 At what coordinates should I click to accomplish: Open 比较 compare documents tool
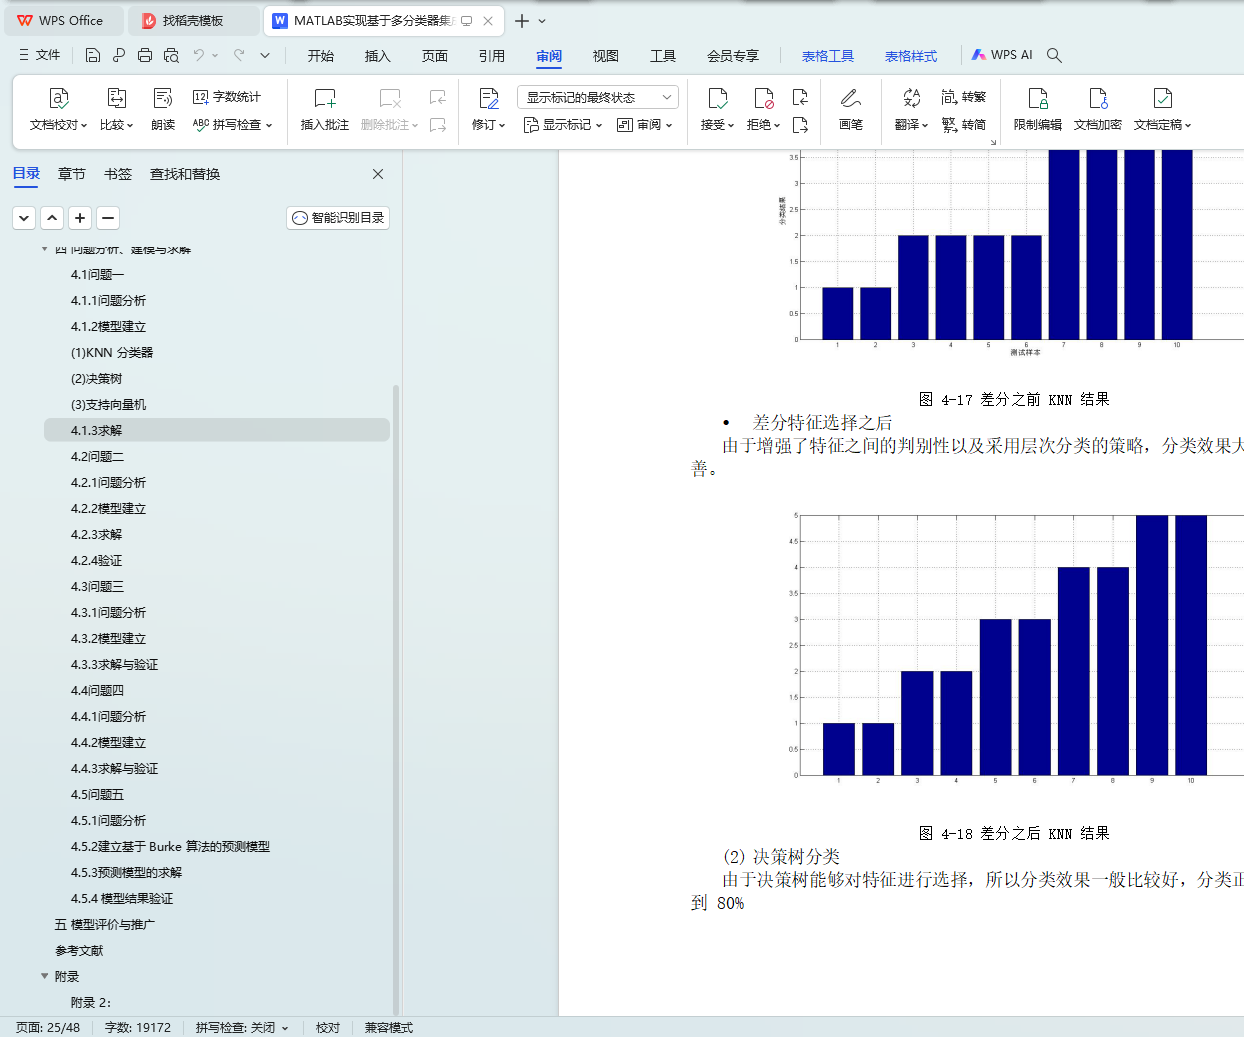[x=116, y=110]
